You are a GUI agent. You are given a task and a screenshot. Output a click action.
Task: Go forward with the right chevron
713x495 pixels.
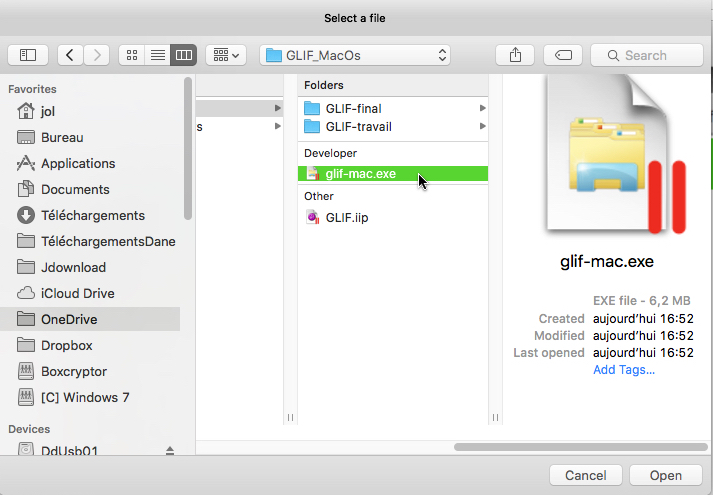pos(97,55)
